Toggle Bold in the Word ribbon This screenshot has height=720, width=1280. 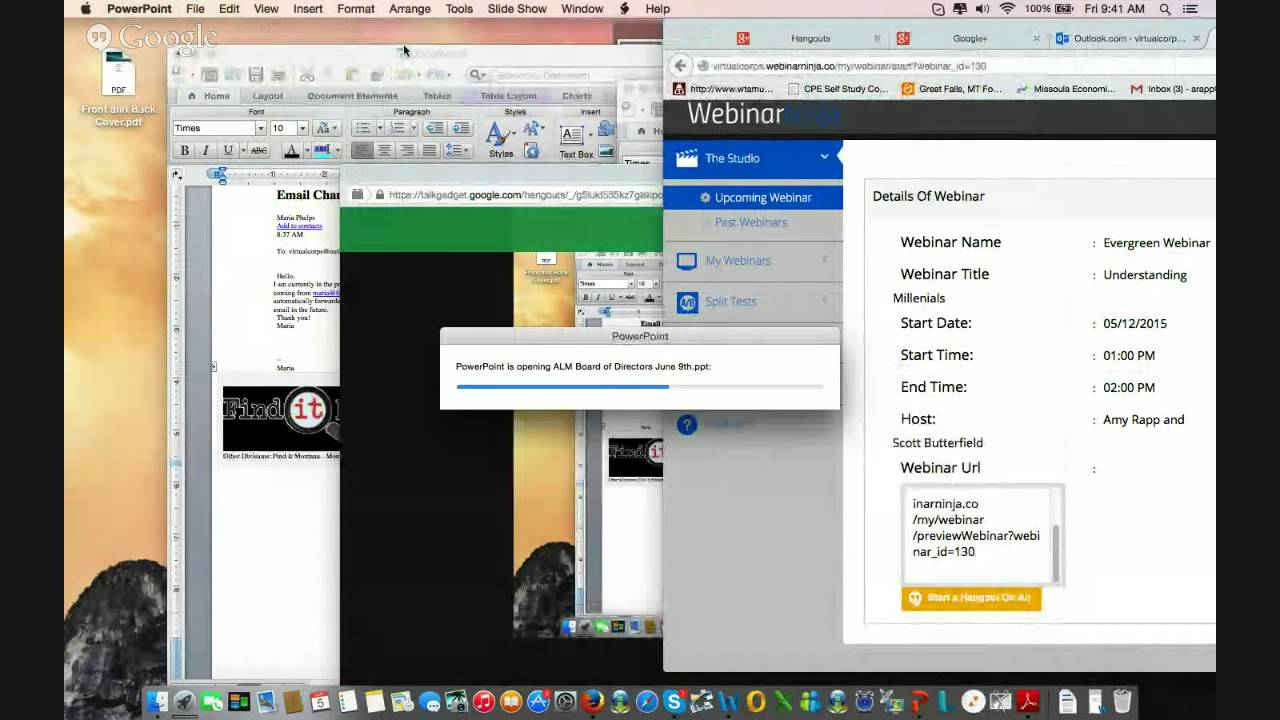[x=184, y=150]
